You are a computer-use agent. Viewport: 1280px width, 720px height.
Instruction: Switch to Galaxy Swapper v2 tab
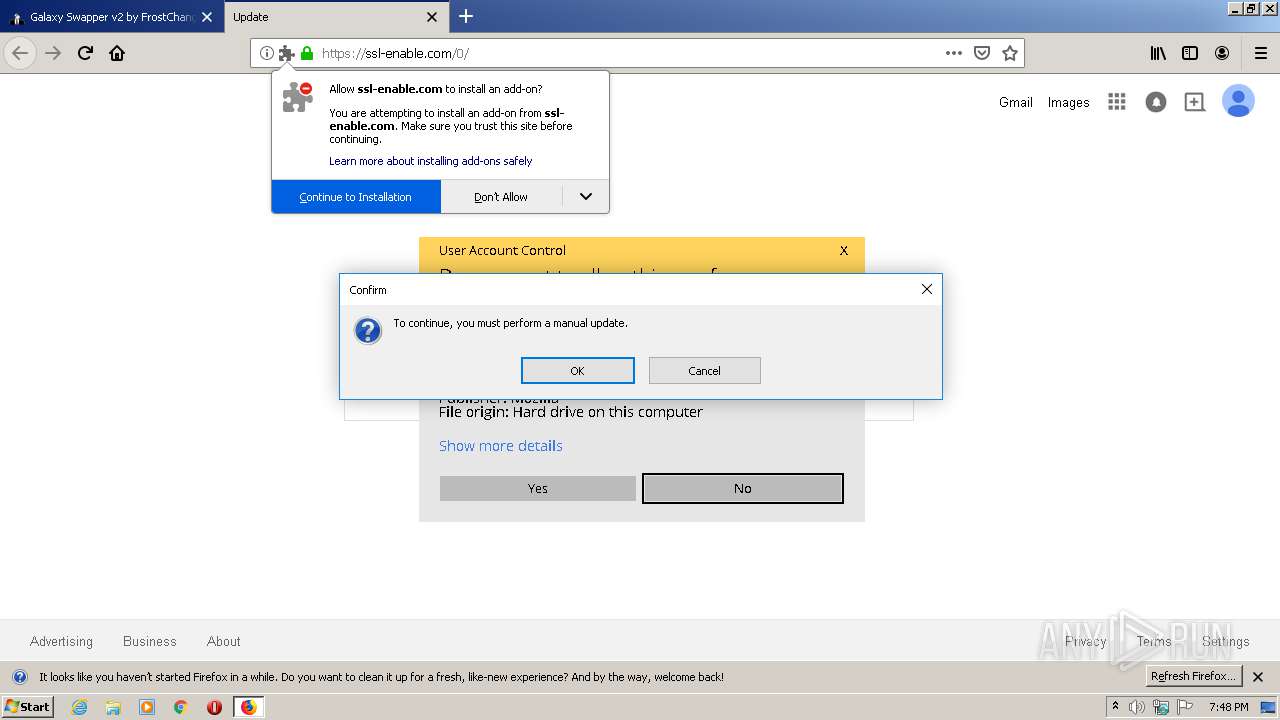111,17
